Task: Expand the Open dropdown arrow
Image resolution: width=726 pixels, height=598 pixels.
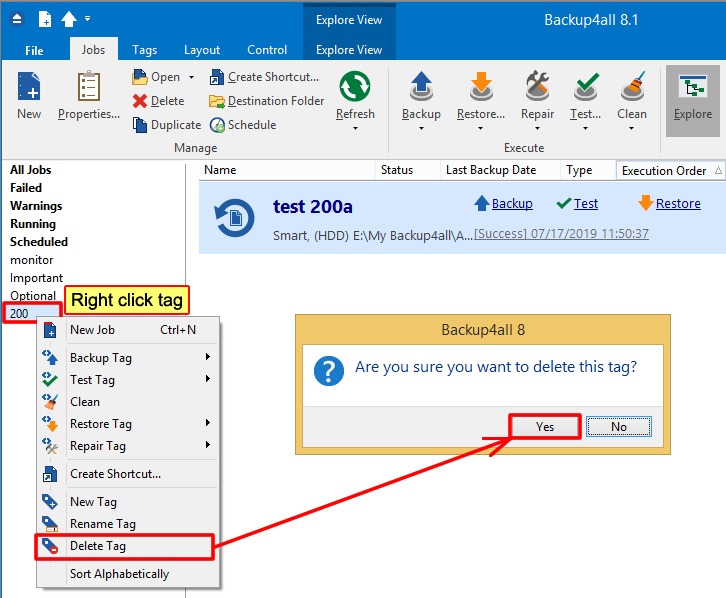Action: point(191,77)
